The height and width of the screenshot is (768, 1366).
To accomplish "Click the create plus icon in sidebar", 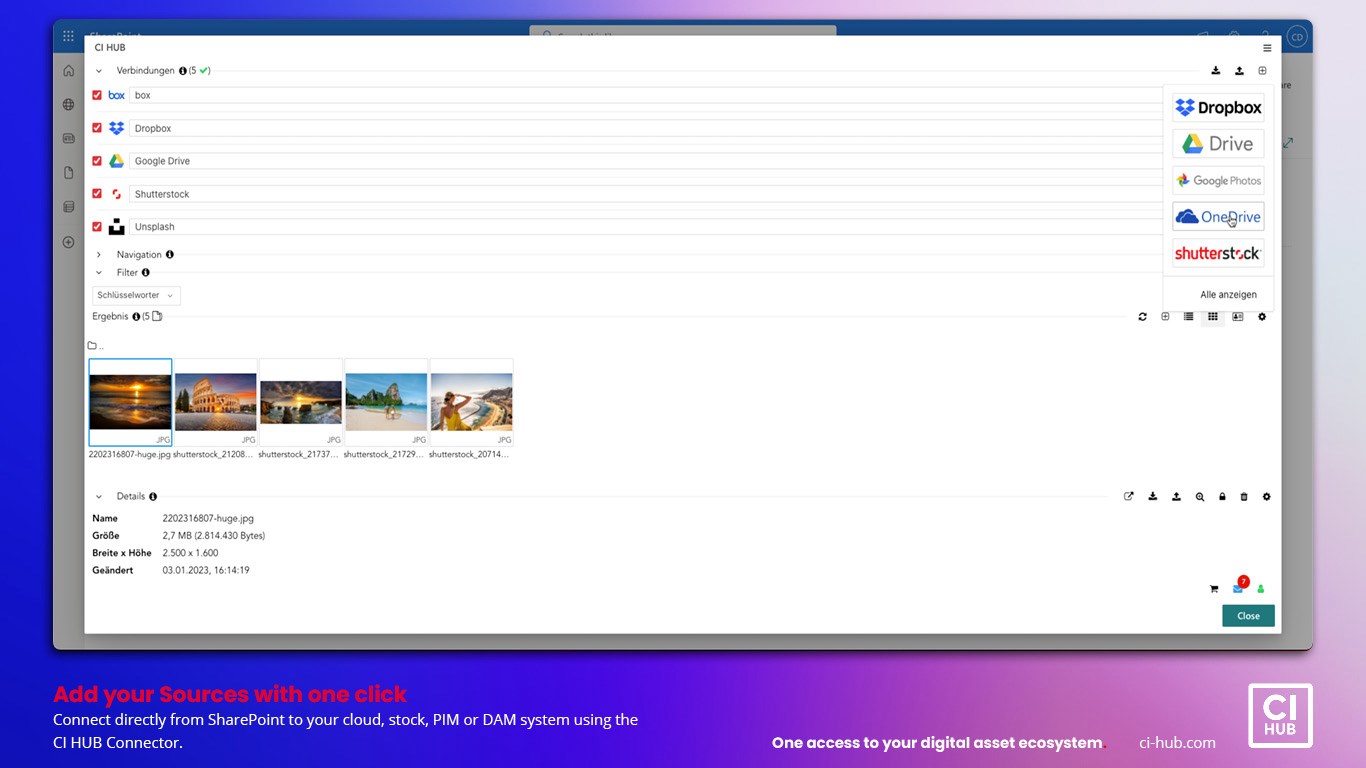I will (x=69, y=242).
